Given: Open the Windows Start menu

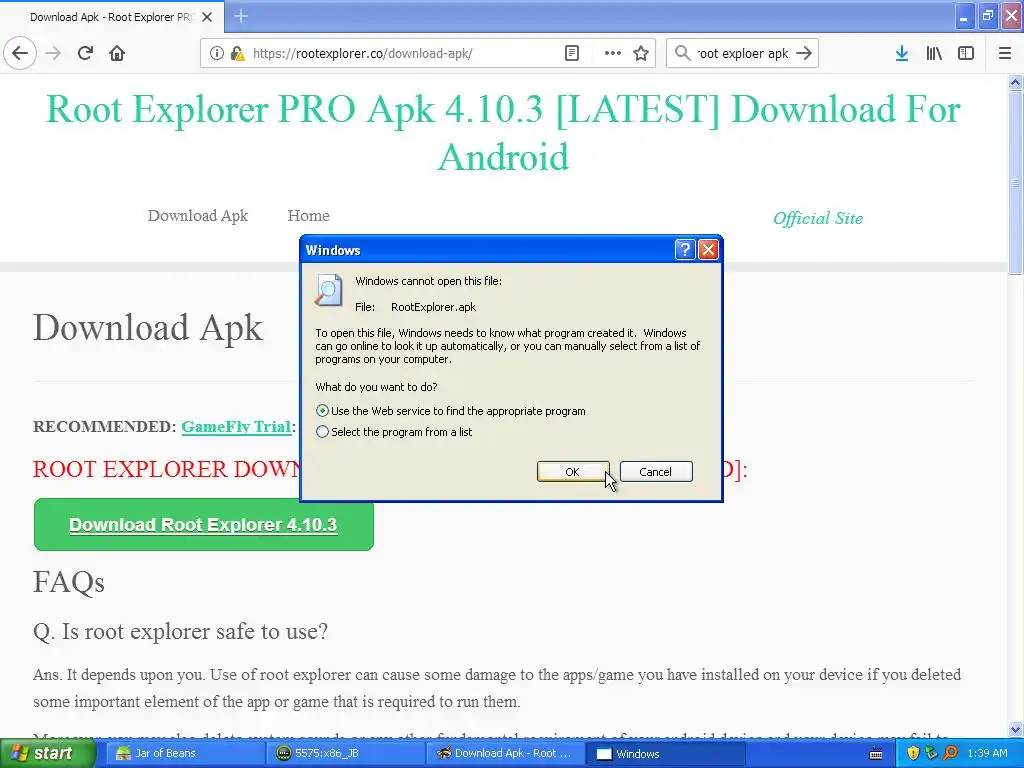Looking at the screenshot, I should tap(46, 754).
